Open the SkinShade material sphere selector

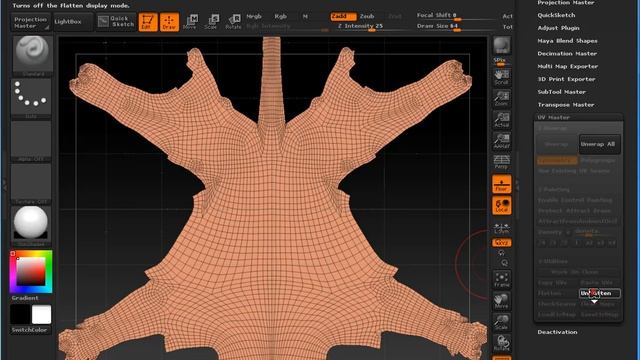tap(31, 226)
